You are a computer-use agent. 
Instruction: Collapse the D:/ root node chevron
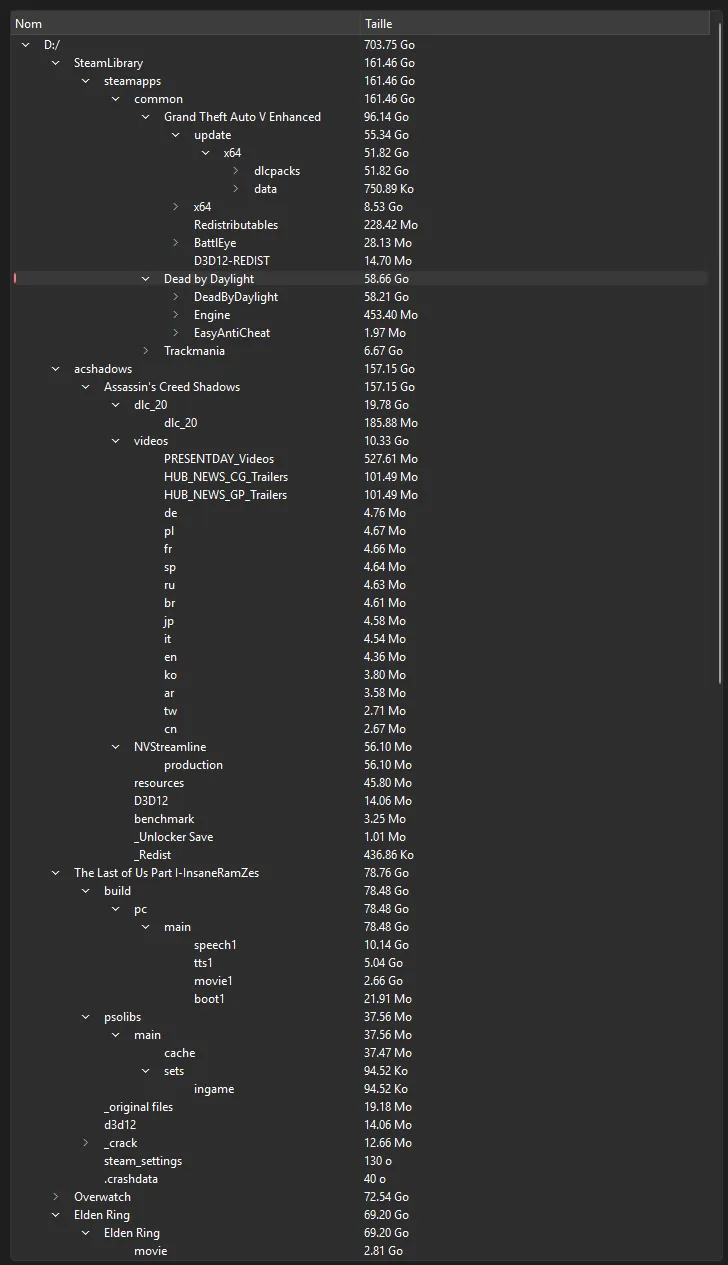(x=25, y=45)
